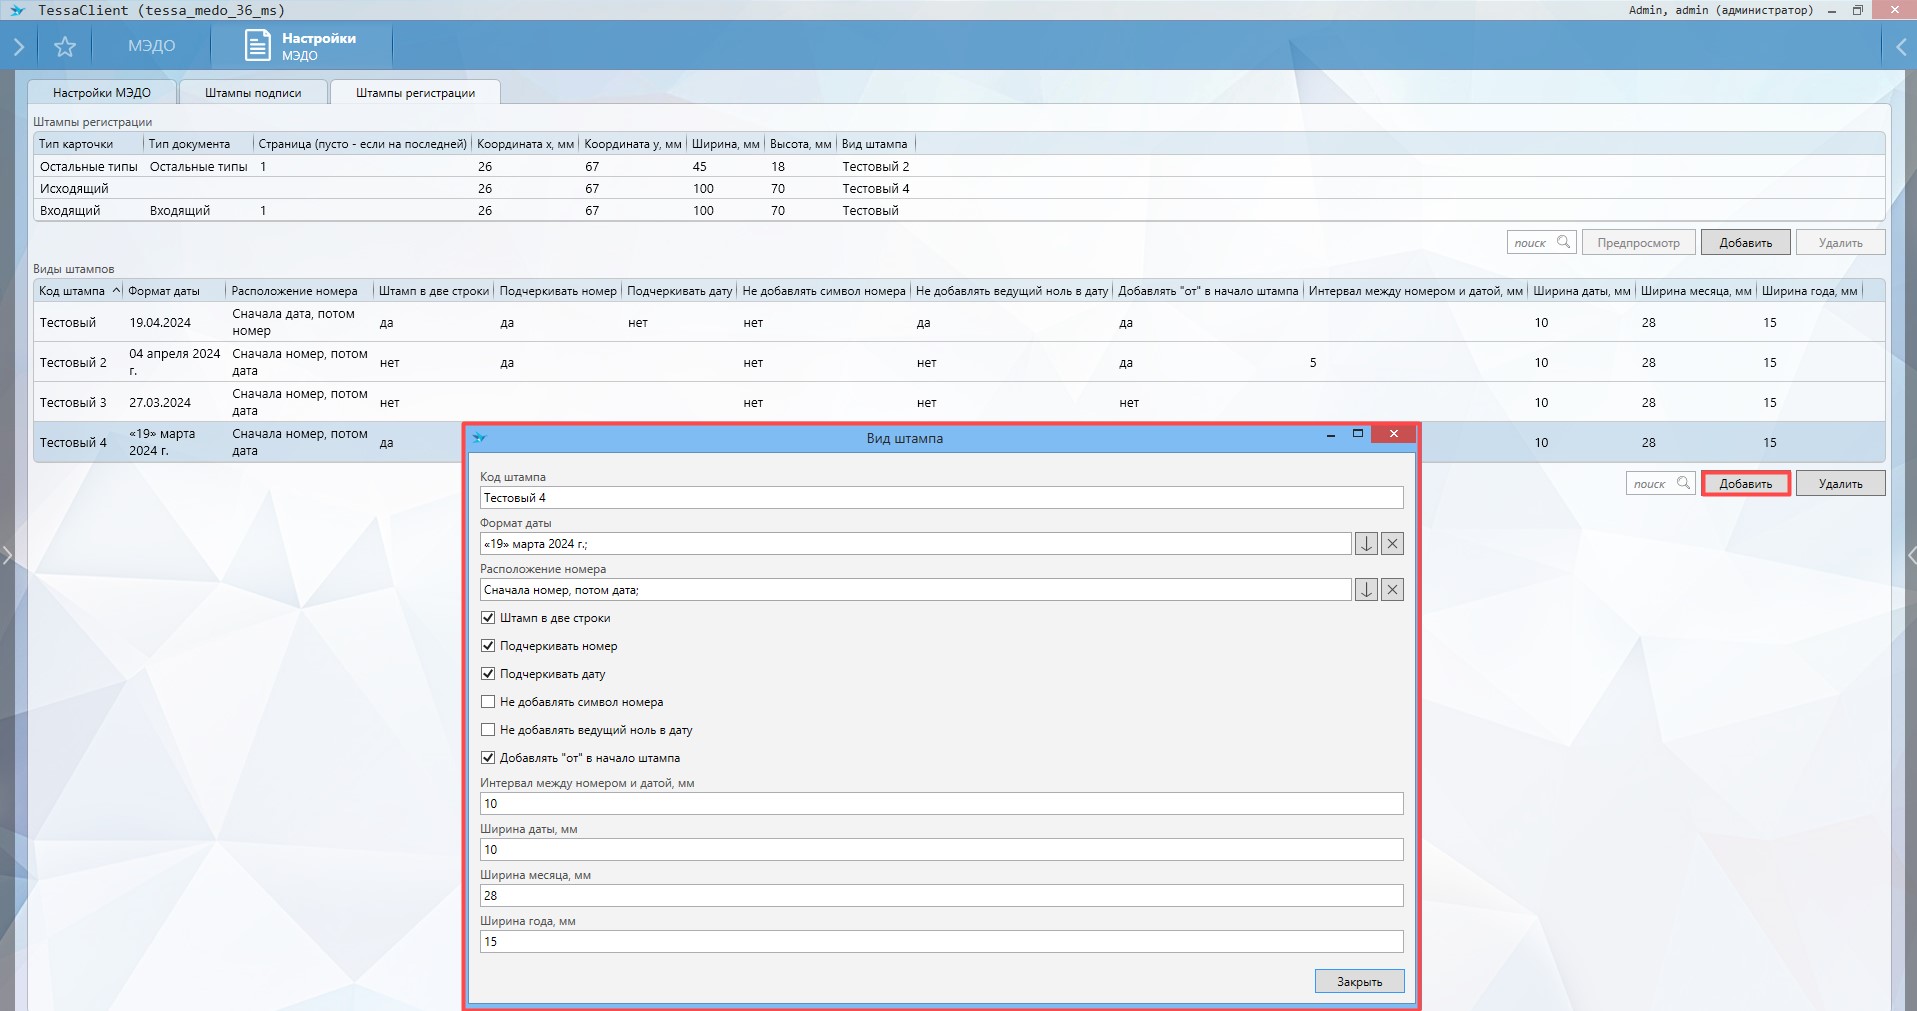Open the number position dropdown arrow
Viewport: 1917px width, 1011px height.
click(x=1366, y=590)
